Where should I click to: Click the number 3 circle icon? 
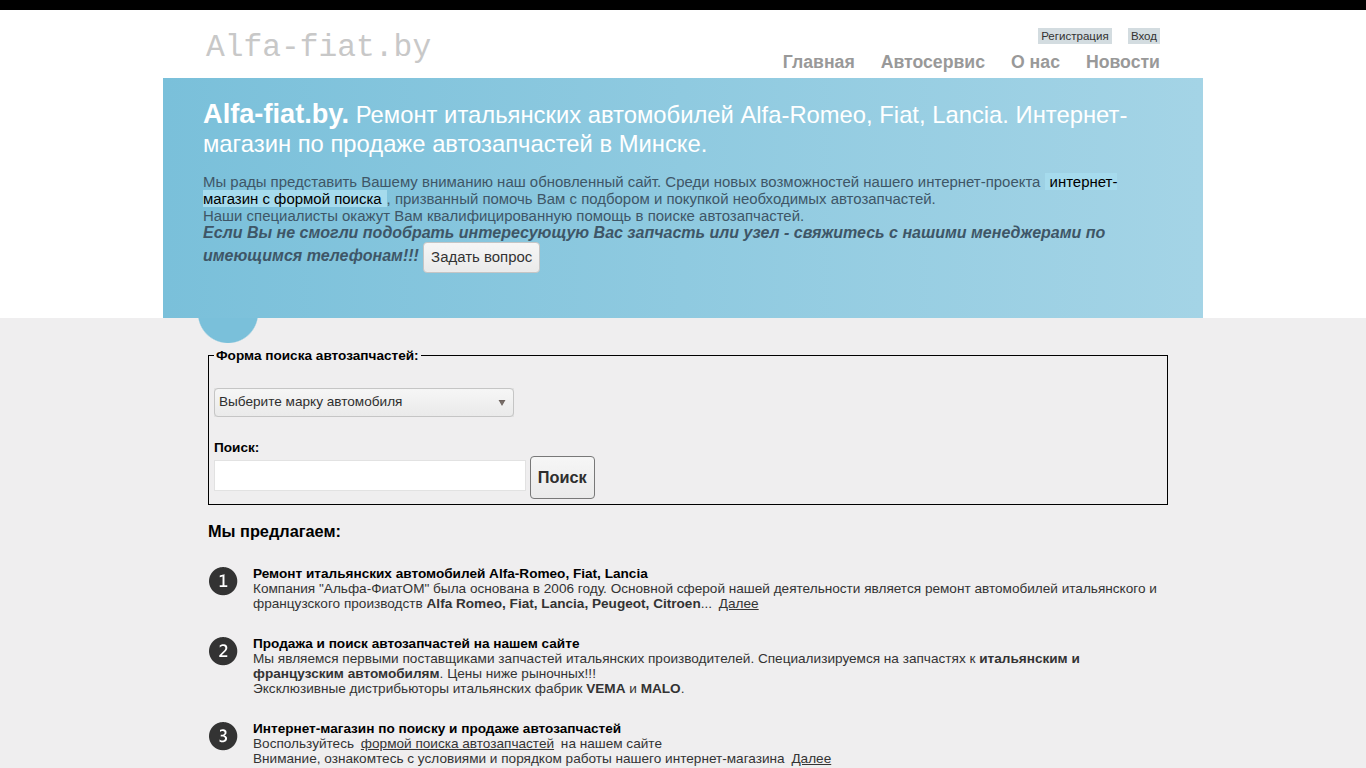click(223, 736)
